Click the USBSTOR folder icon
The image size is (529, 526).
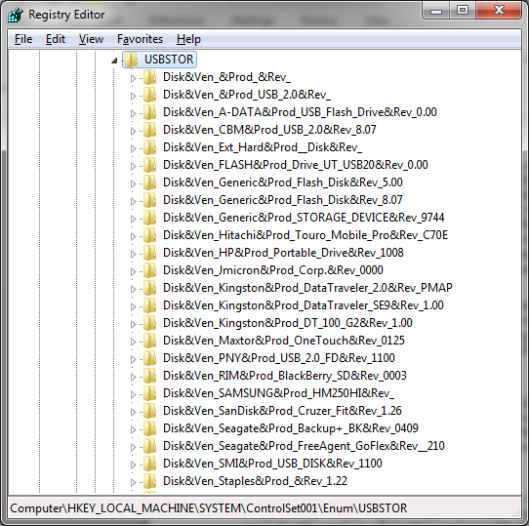131,59
